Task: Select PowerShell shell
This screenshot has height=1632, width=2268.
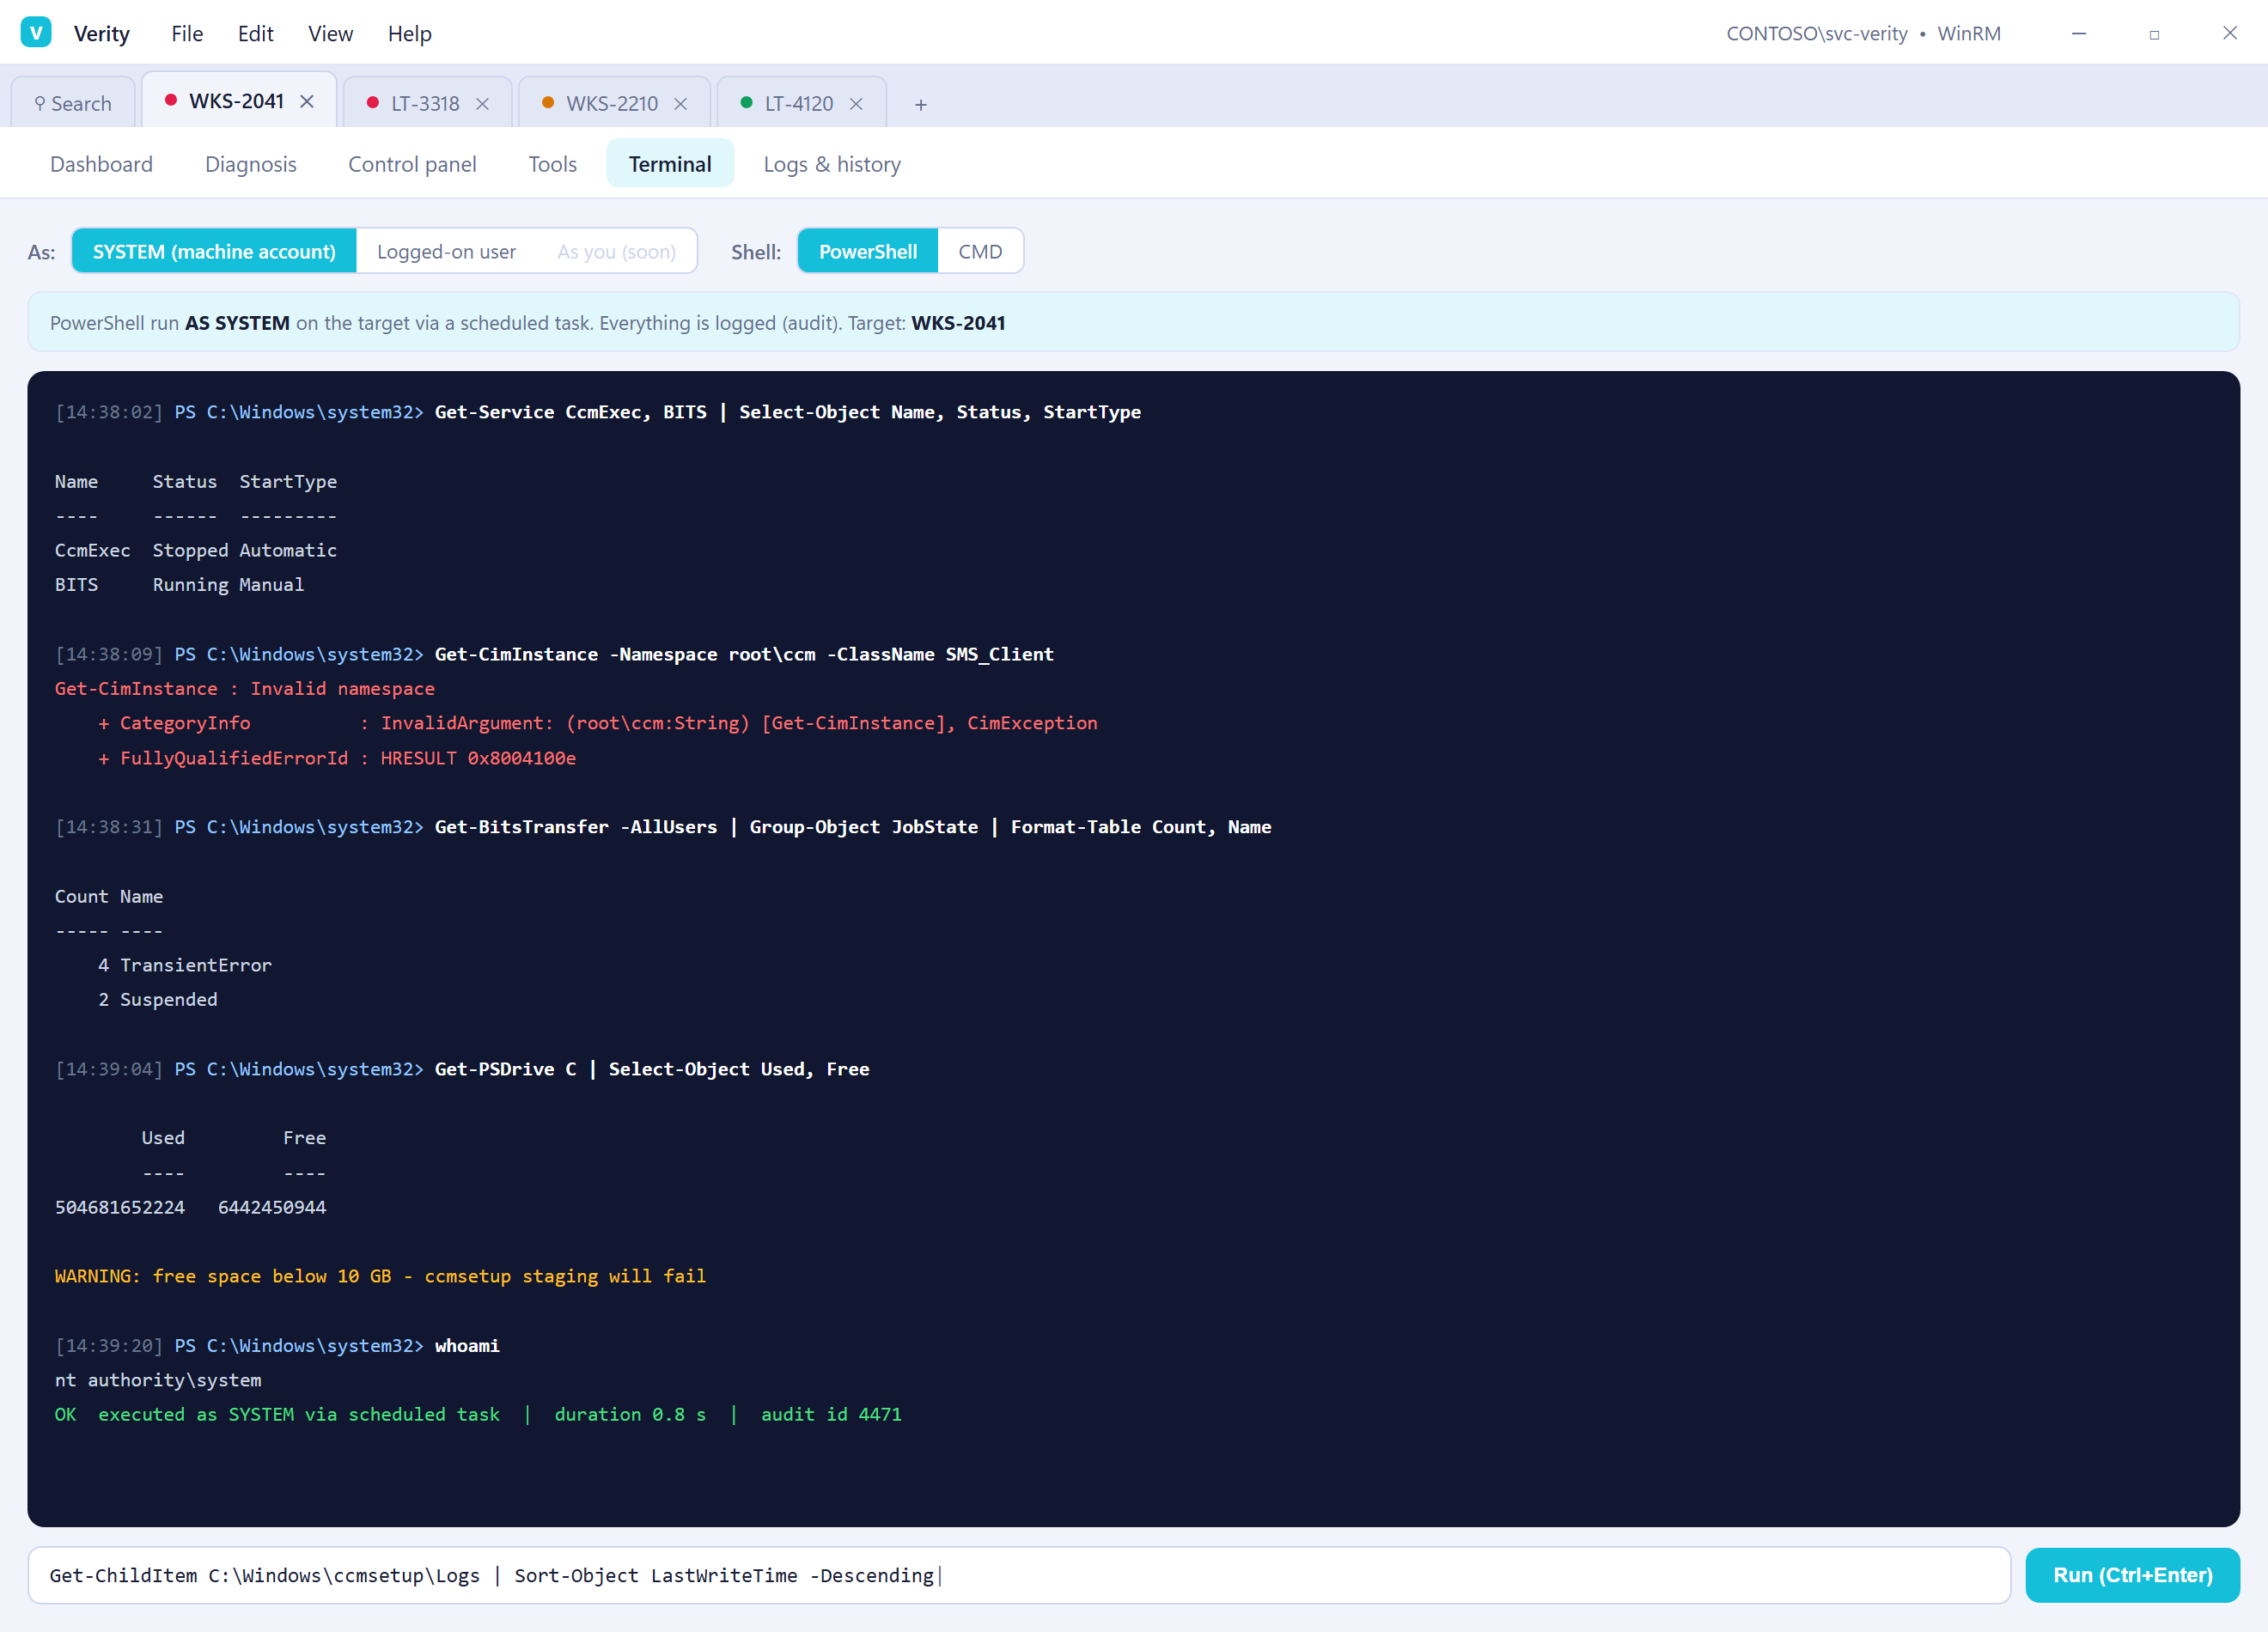Action: (x=867, y=251)
